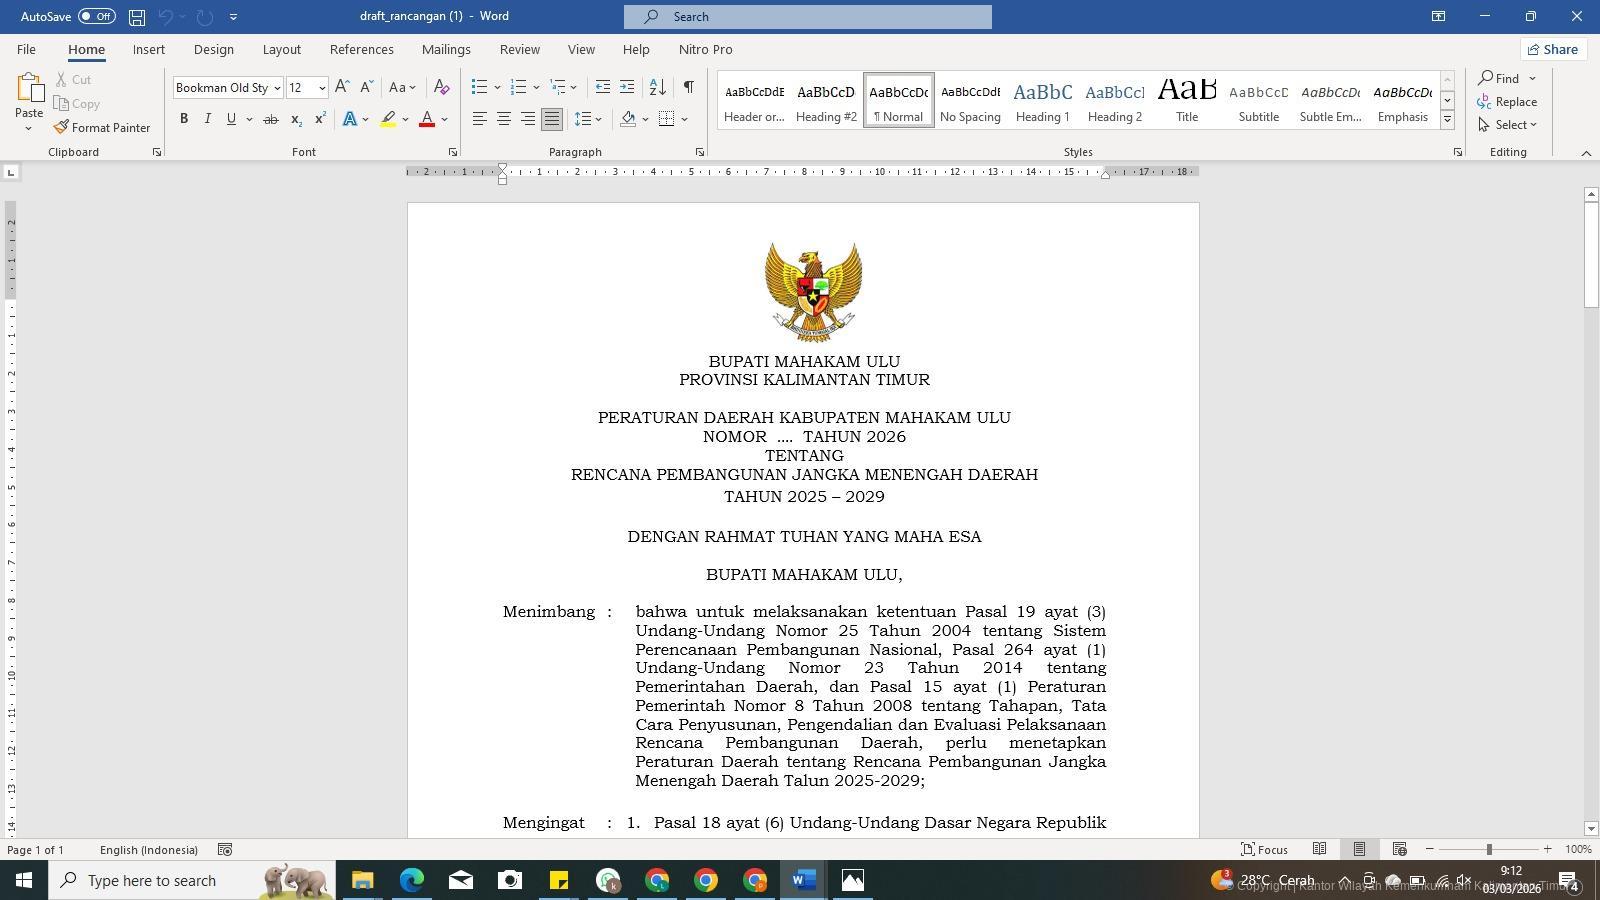This screenshot has height=900, width=1600.
Task: Apply strikethrough formatting to text
Action: 270,119
